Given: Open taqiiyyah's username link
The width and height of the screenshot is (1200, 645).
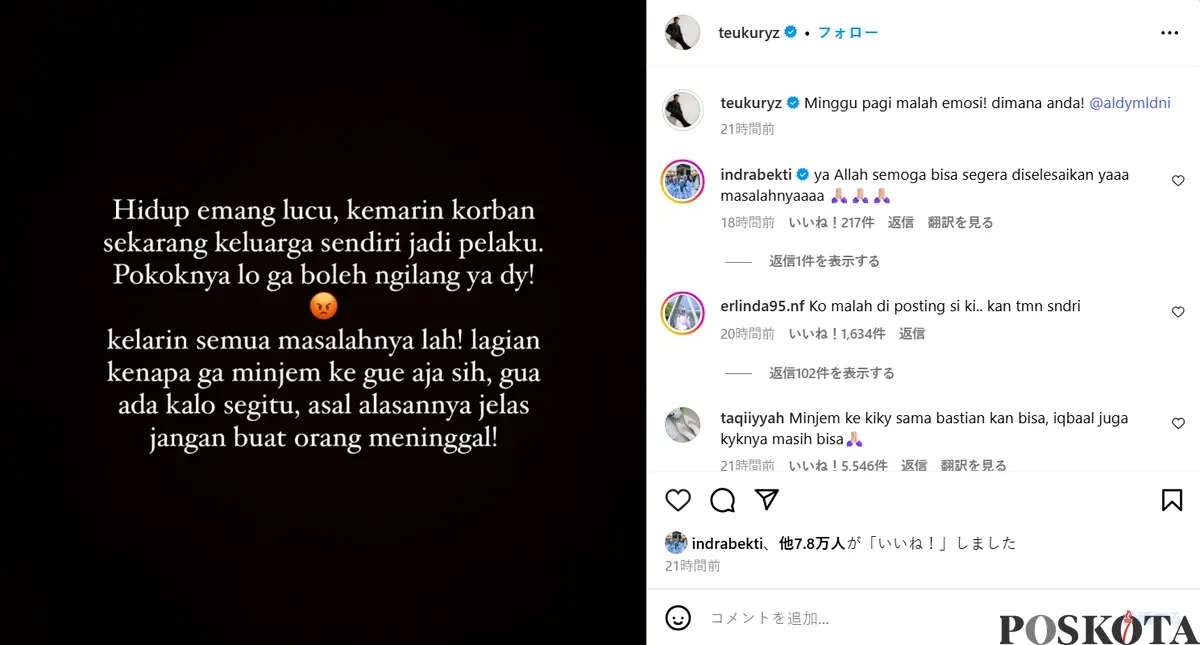Looking at the screenshot, I should (752, 418).
